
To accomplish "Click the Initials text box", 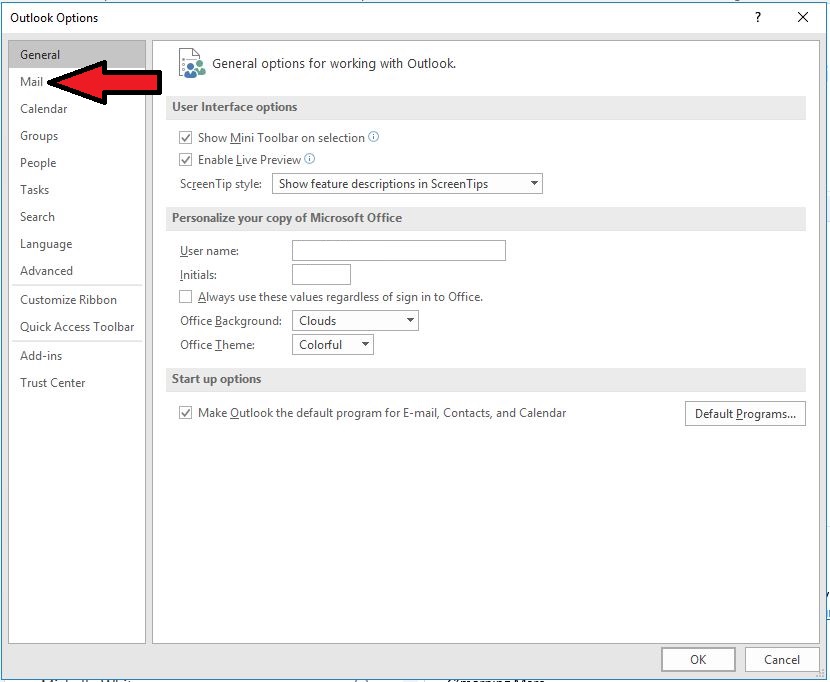I will [x=321, y=275].
